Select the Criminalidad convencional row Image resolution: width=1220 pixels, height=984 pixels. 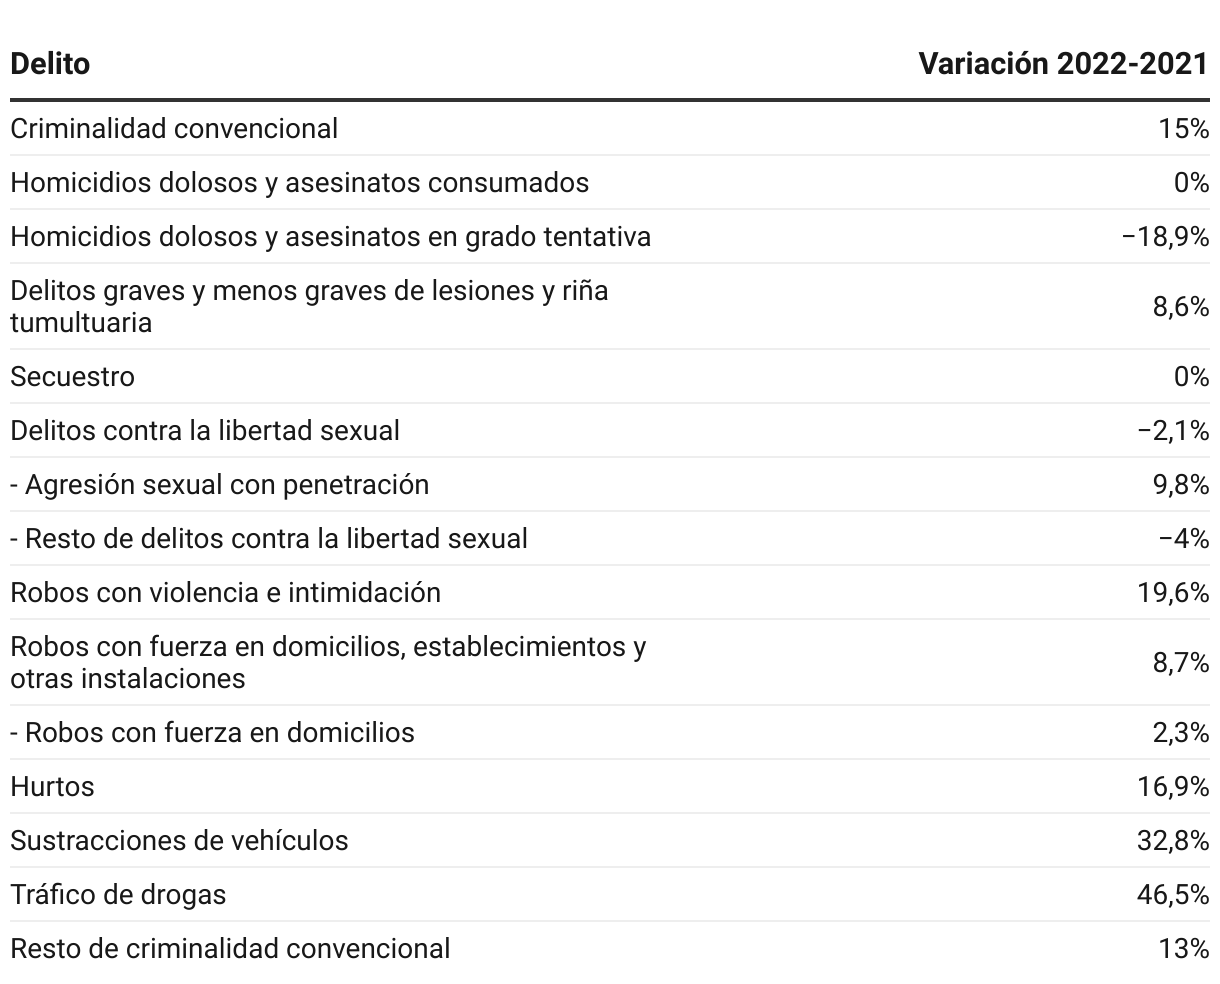[x=610, y=128]
